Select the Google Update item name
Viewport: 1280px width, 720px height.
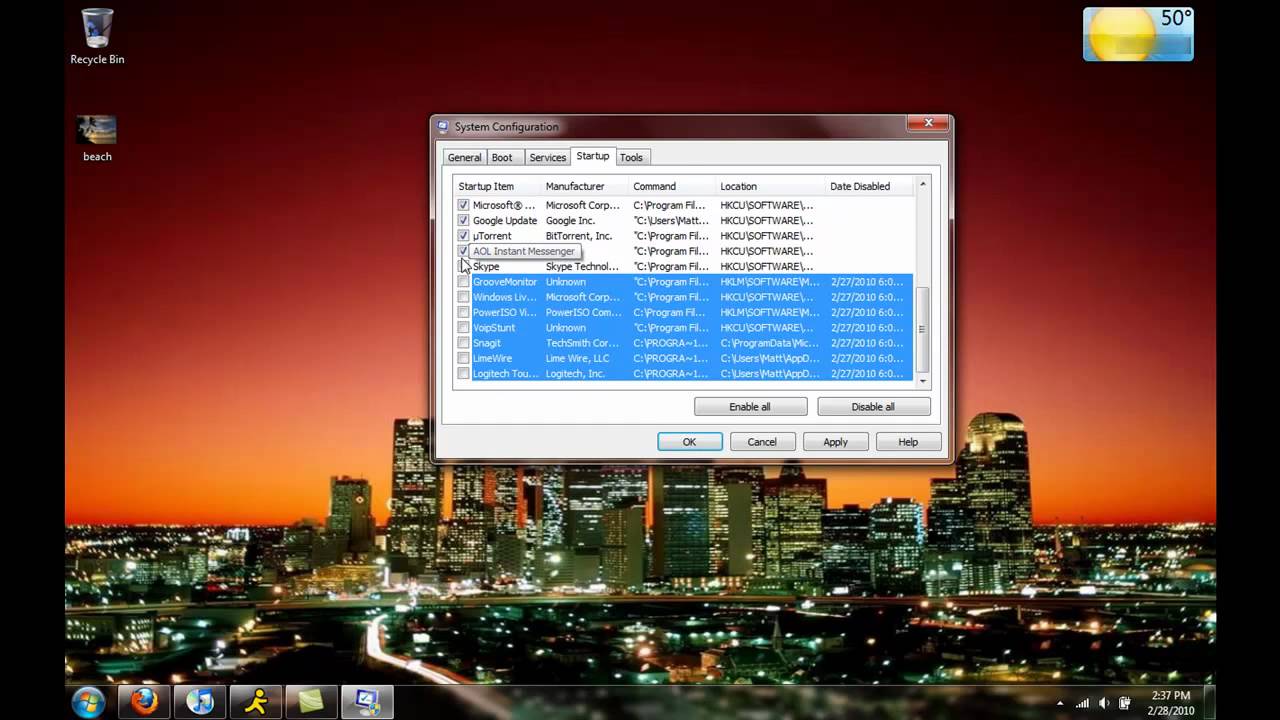505,220
